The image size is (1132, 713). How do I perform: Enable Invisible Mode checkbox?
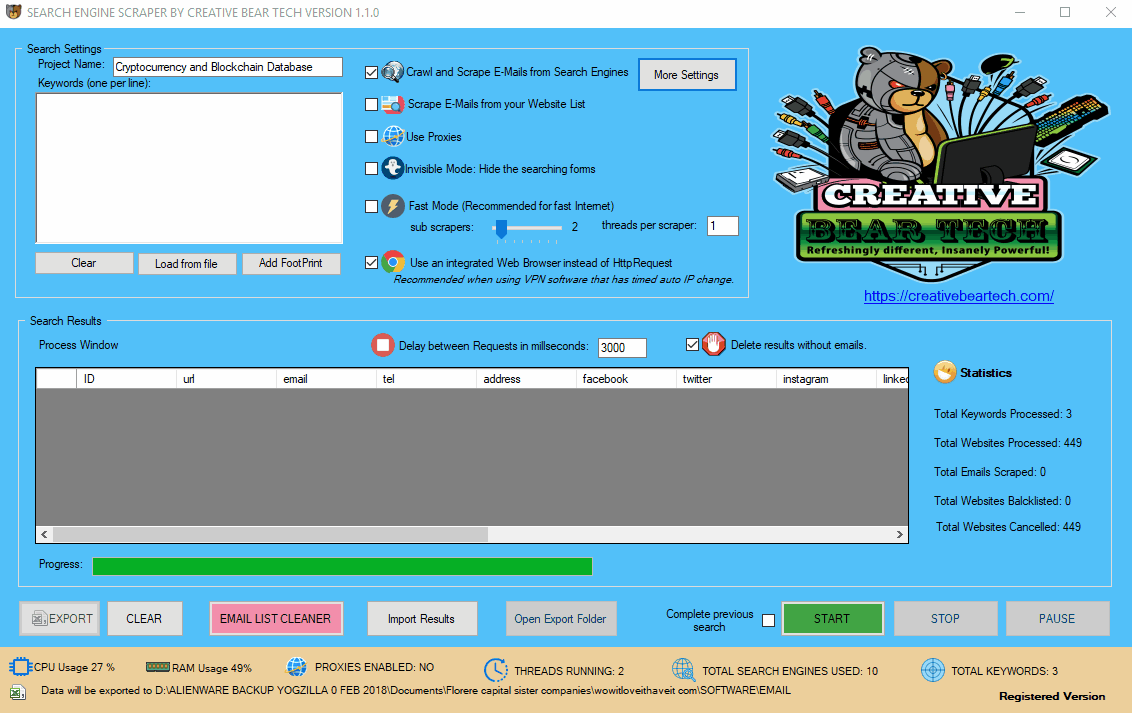pos(371,169)
